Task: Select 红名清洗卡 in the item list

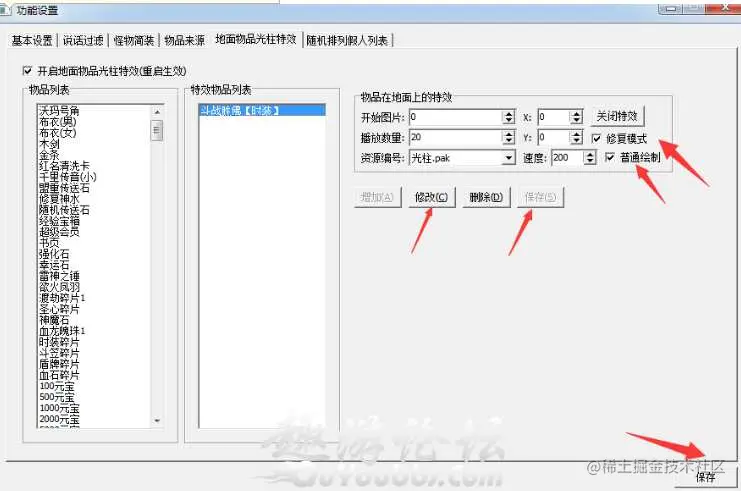Action: click(x=64, y=166)
